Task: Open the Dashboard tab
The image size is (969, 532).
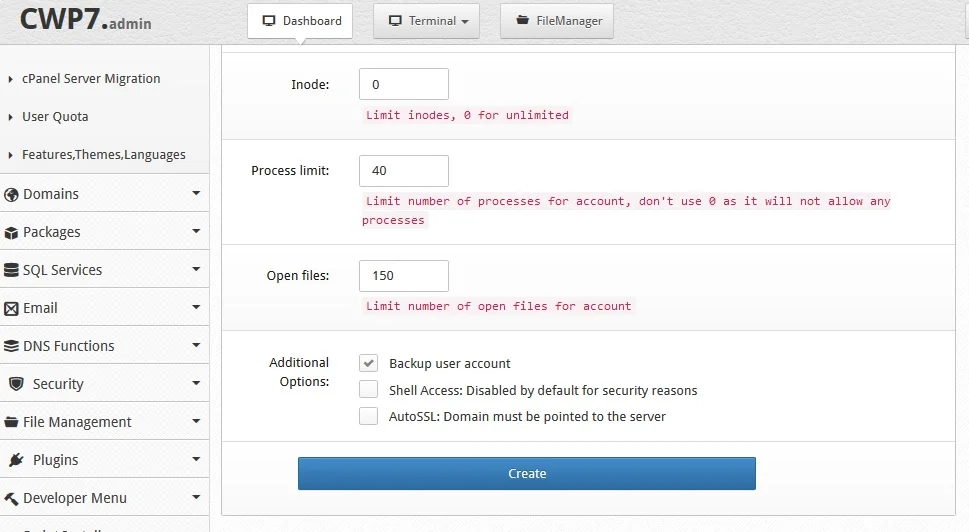Action: pos(300,21)
